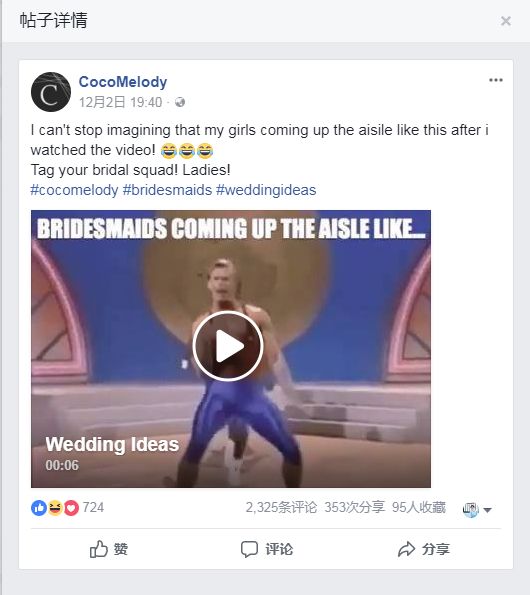Open the three-dot post options menu
The width and height of the screenshot is (530, 595).
(x=495, y=80)
